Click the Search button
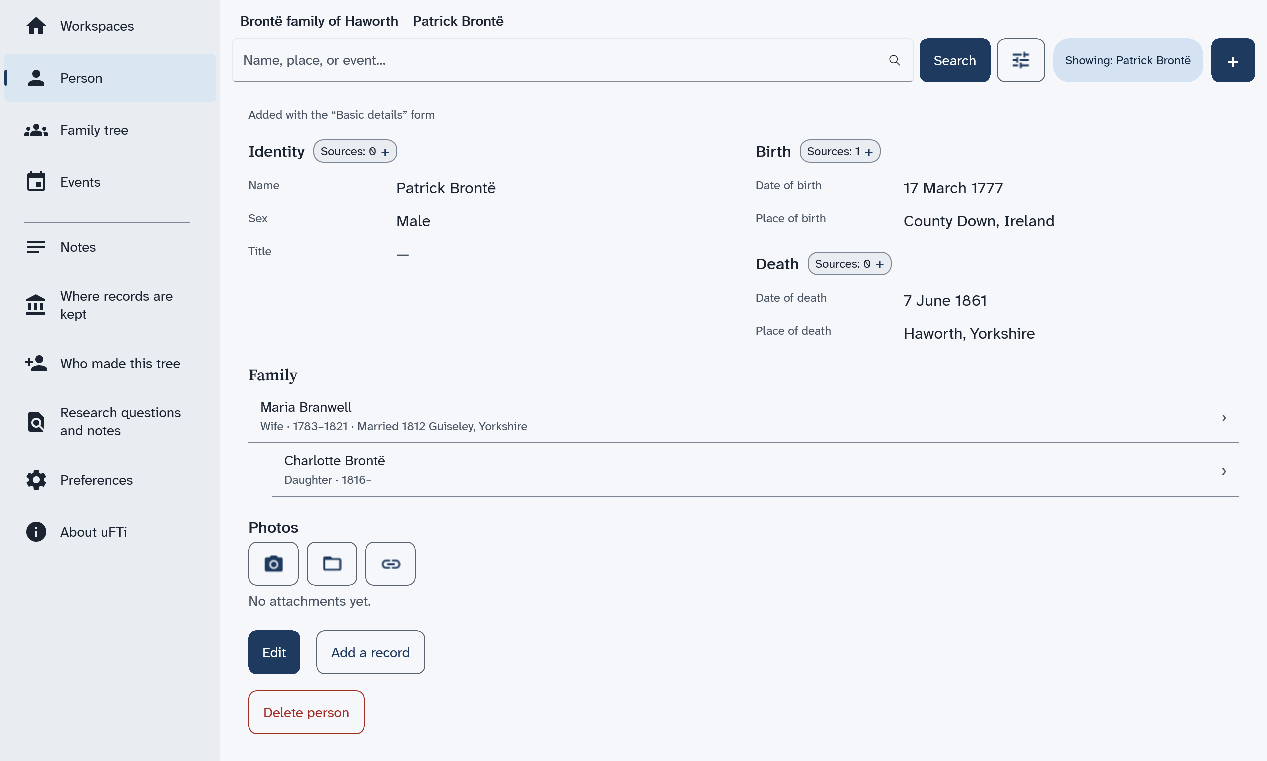 (955, 60)
